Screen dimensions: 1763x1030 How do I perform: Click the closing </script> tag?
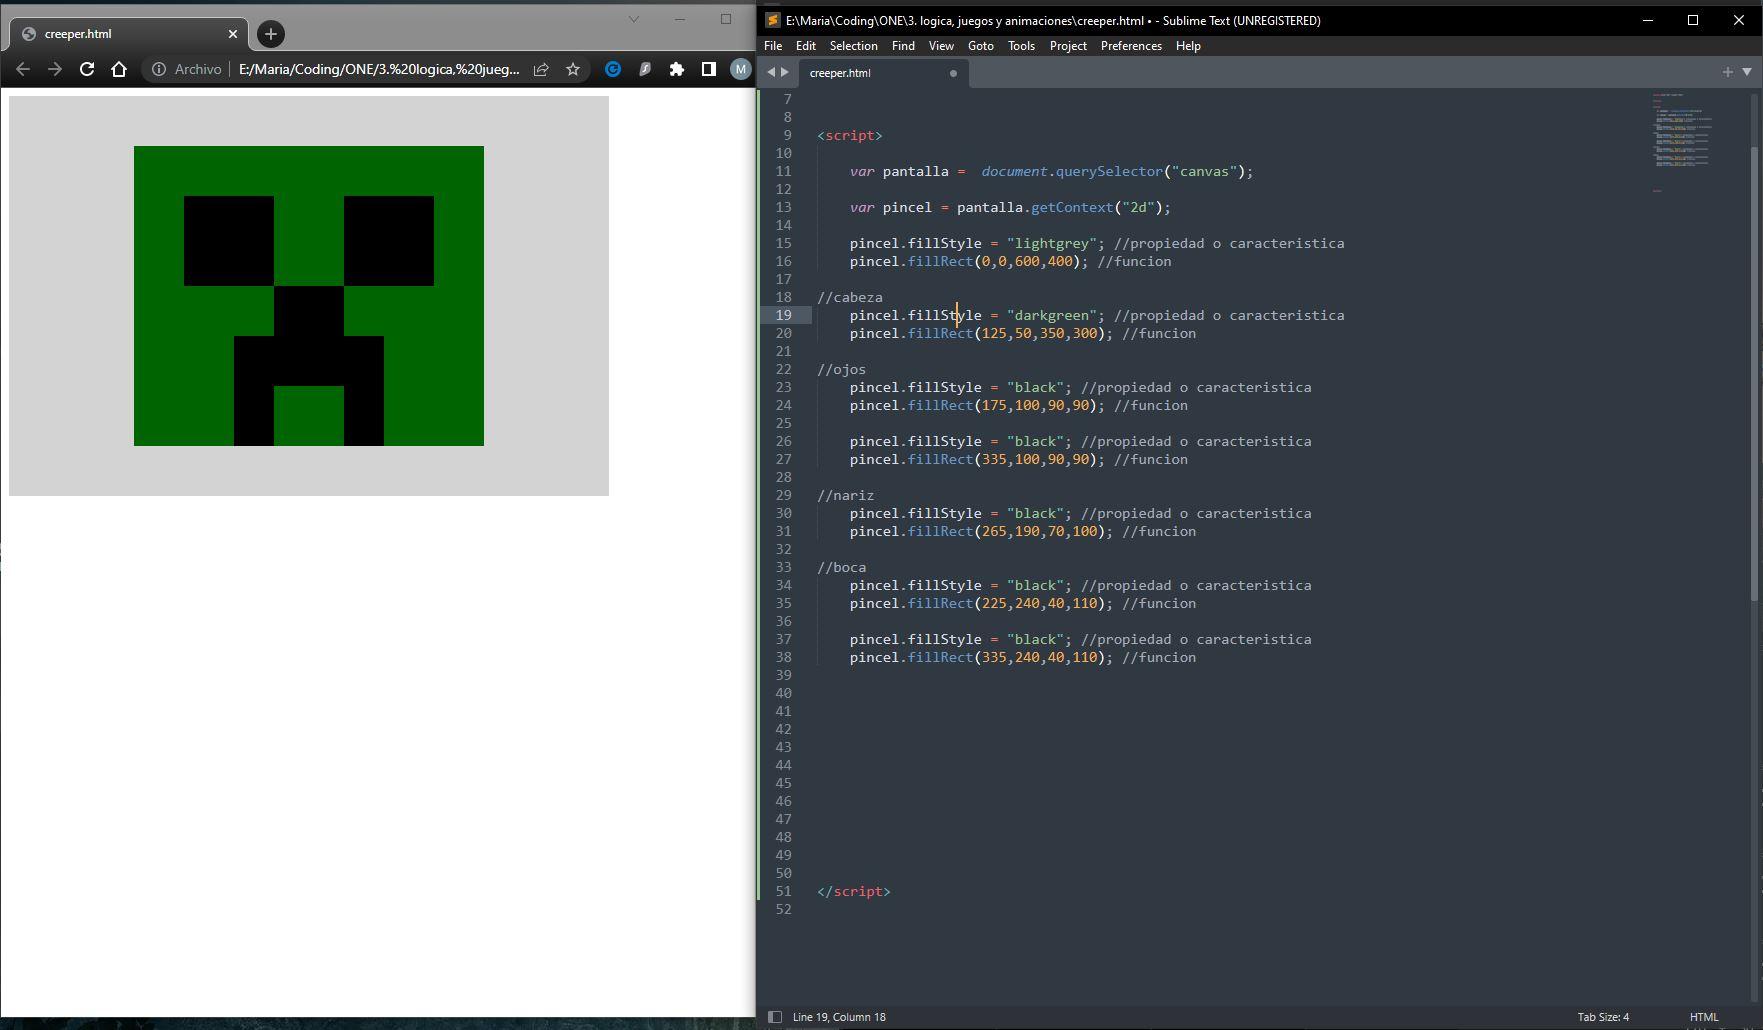[x=854, y=891]
